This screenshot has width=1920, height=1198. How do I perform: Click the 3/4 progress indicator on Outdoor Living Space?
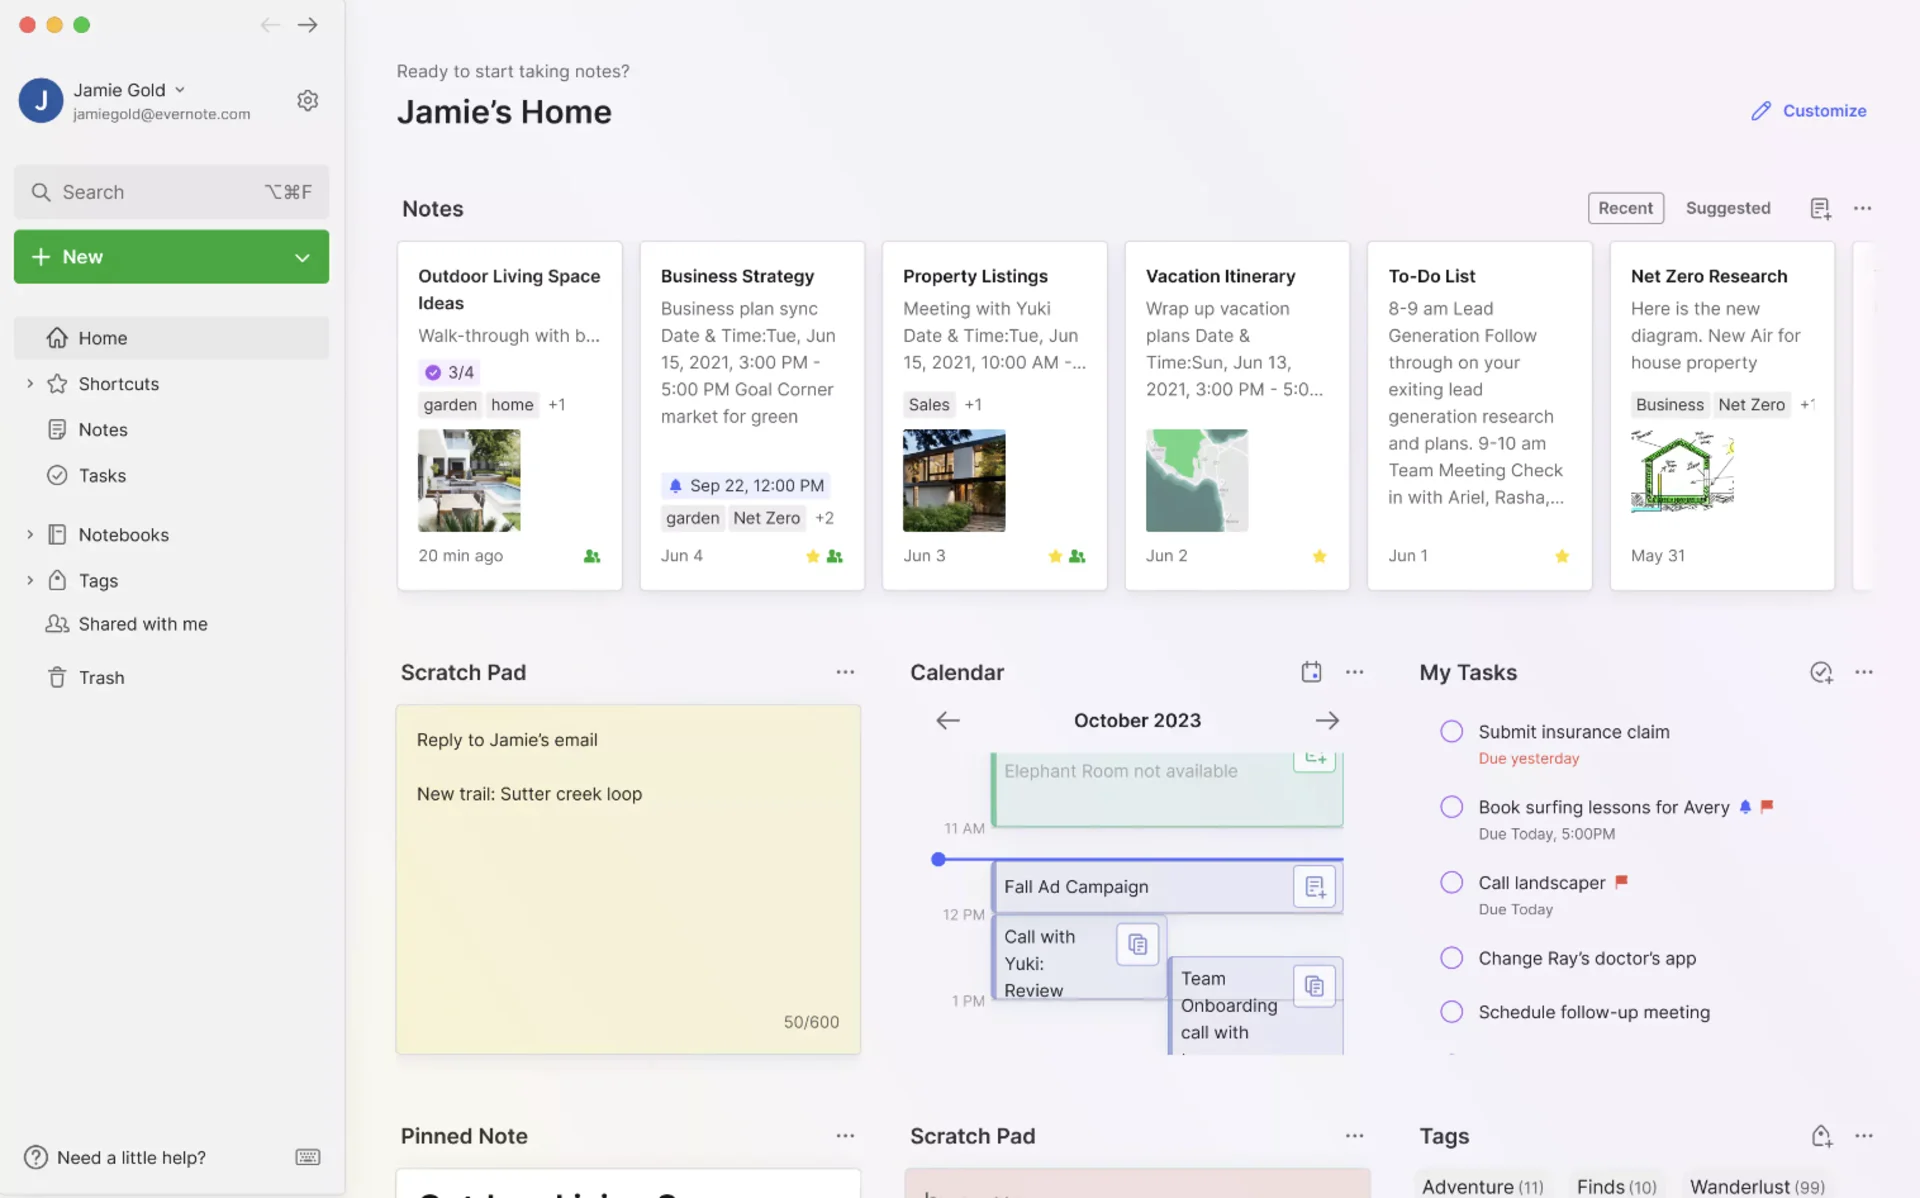[x=449, y=371]
